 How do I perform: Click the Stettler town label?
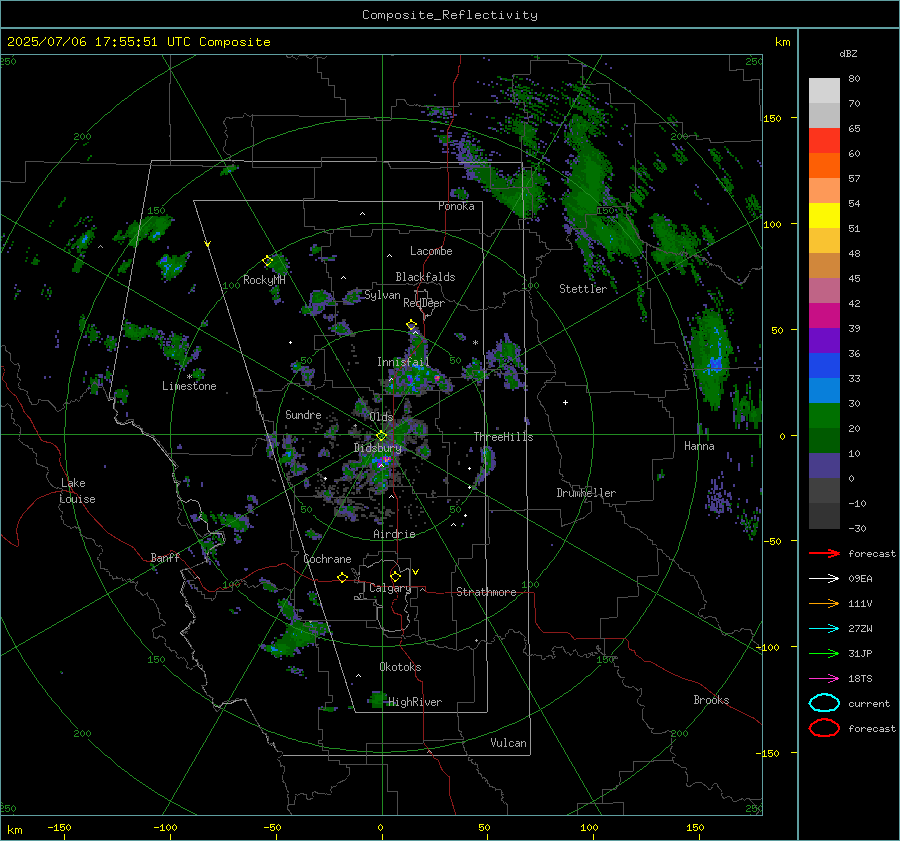pos(583,289)
